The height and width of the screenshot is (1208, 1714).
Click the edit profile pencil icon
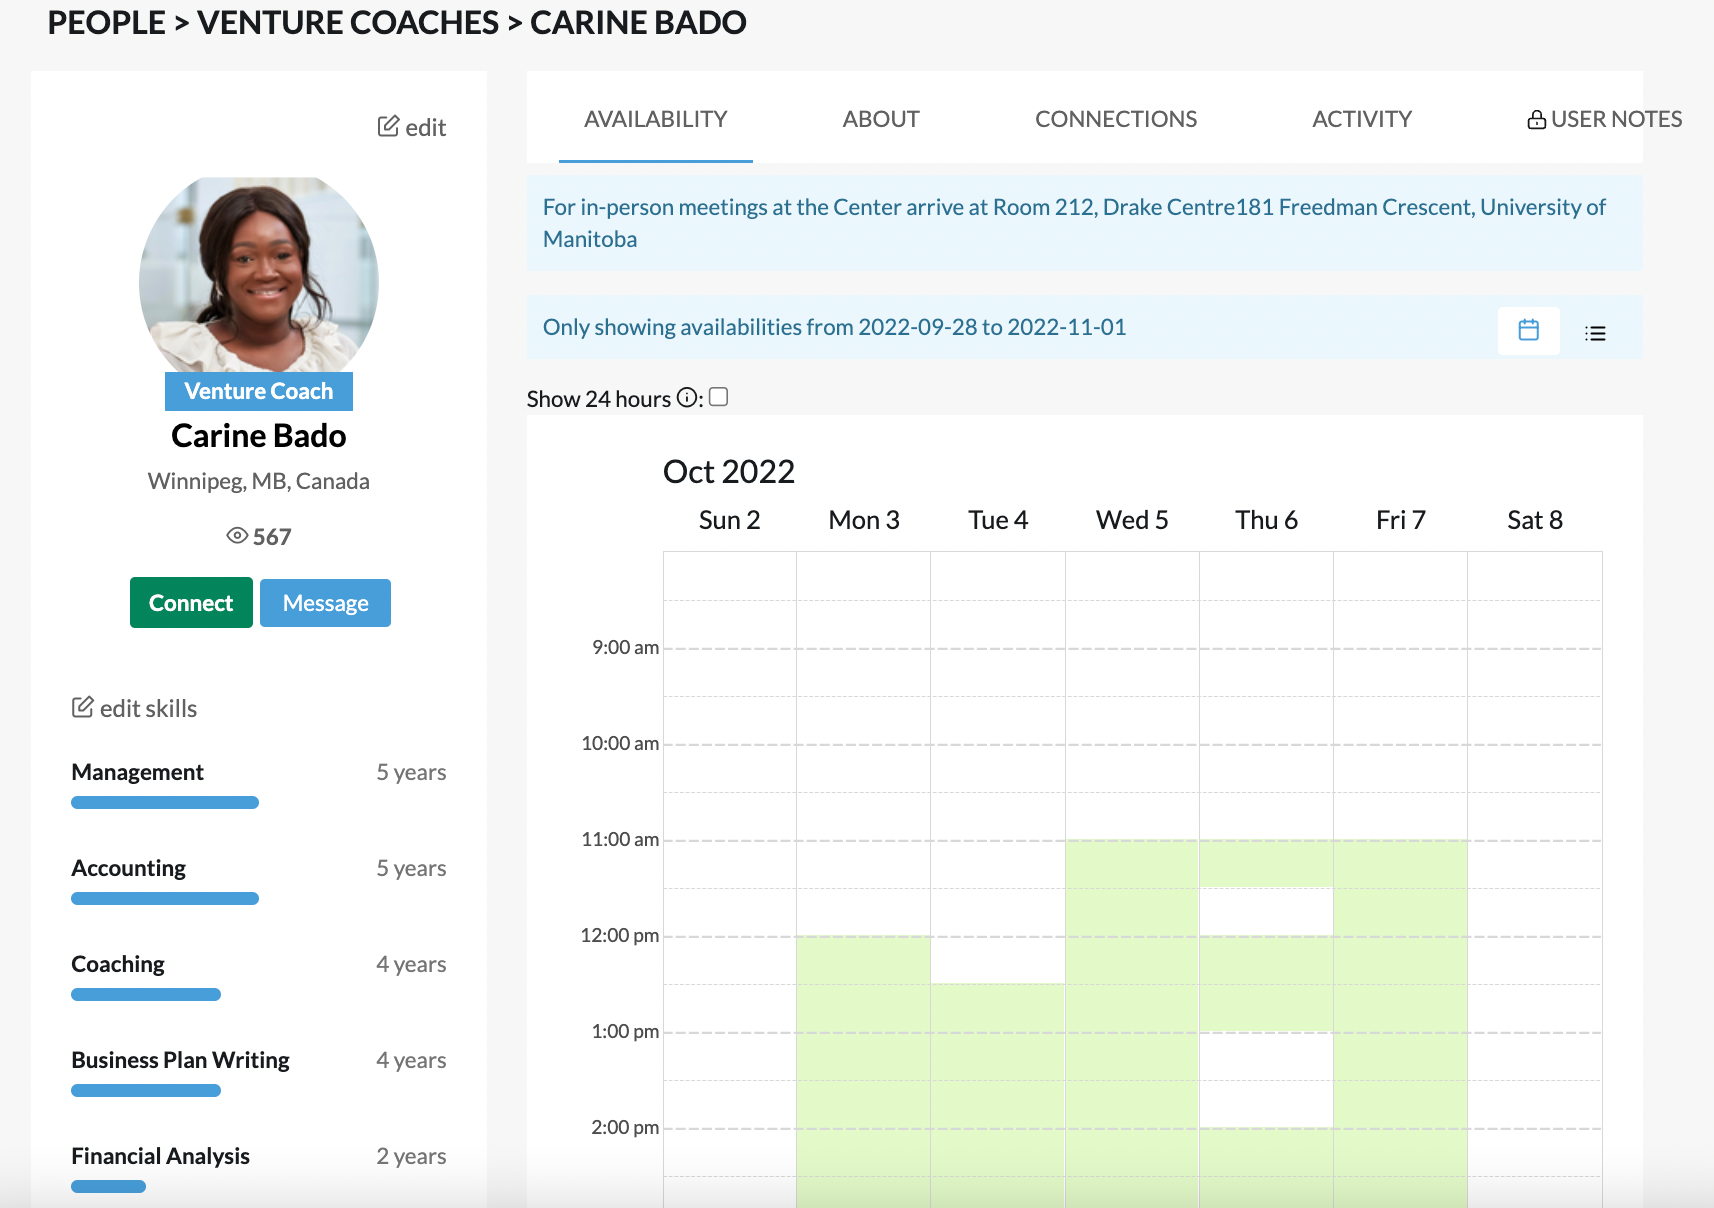[x=388, y=126]
